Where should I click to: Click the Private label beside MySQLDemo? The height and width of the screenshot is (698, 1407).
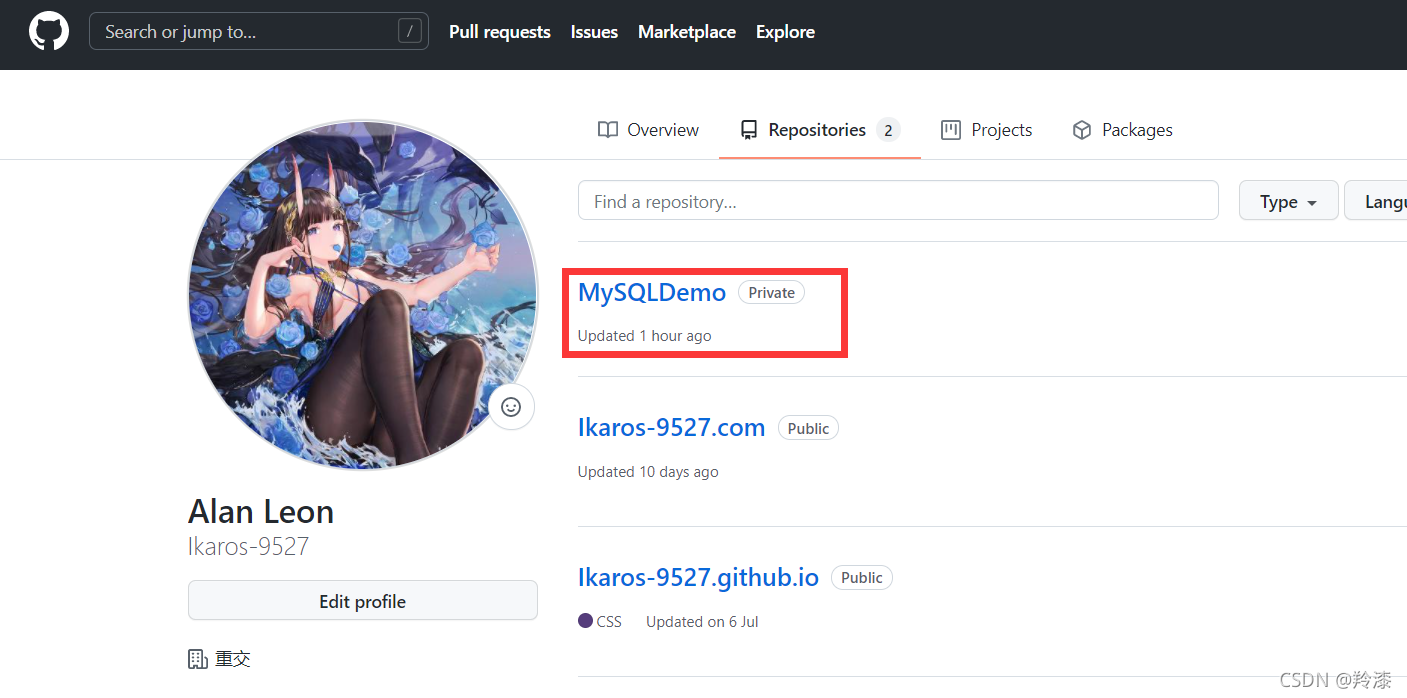coord(771,293)
